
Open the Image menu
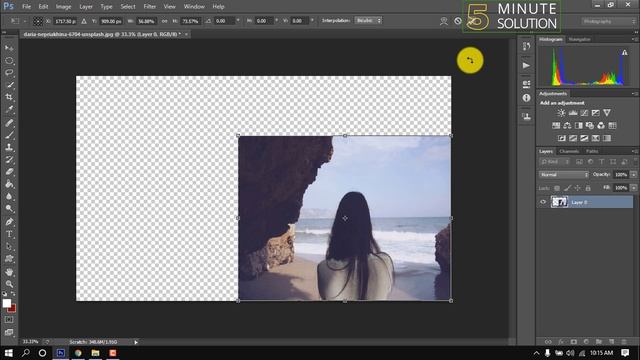63,7
